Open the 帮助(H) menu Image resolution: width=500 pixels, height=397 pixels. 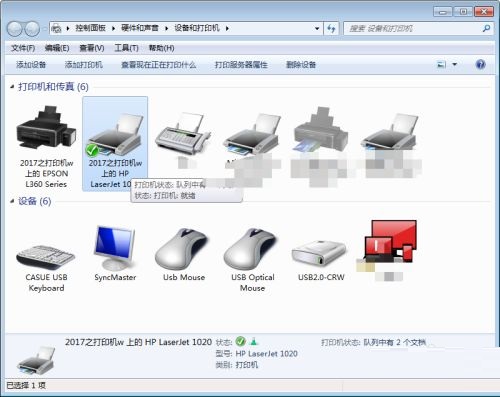pos(161,48)
